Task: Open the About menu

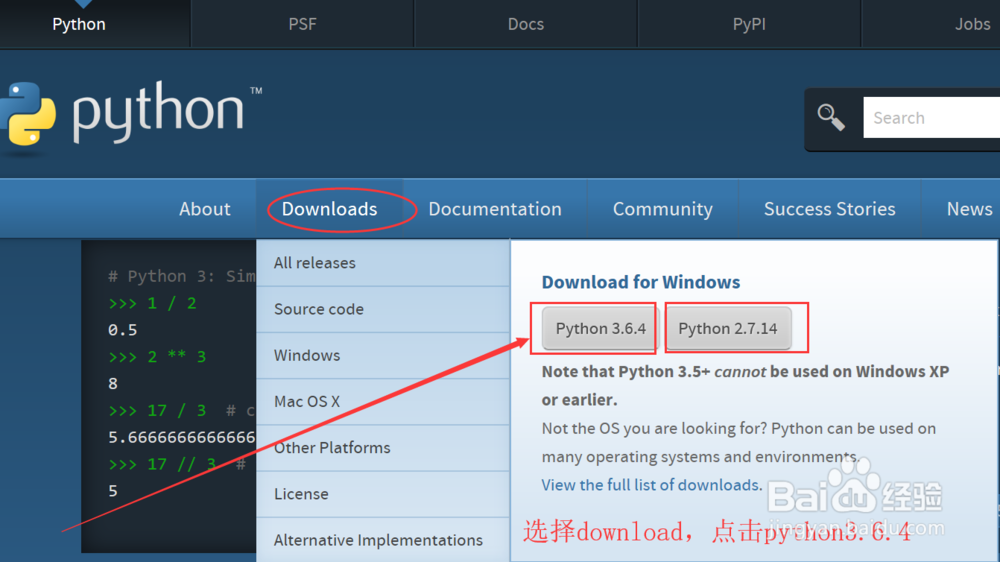Action: (205, 209)
